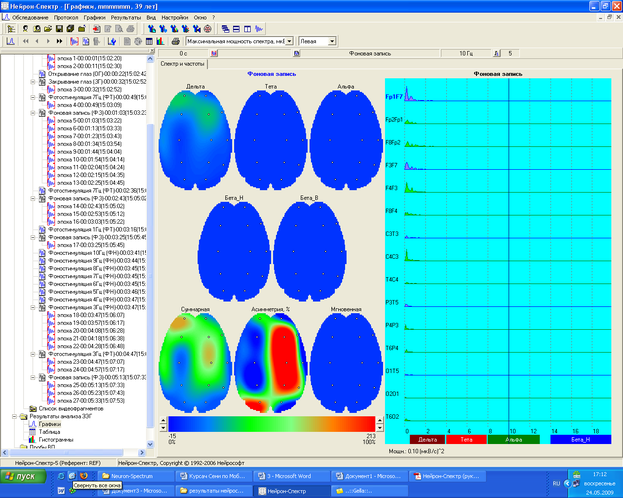Click the printer icon in second toolbar

pos(175,41)
